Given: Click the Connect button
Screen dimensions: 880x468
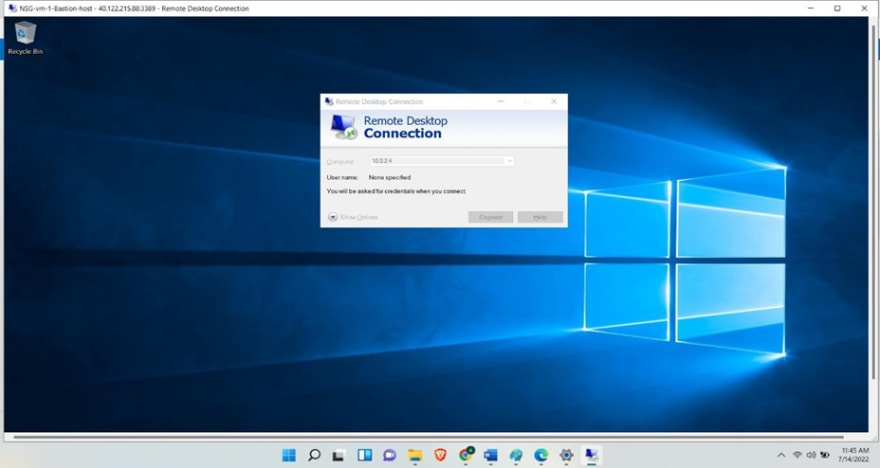Looking at the screenshot, I should [491, 217].
